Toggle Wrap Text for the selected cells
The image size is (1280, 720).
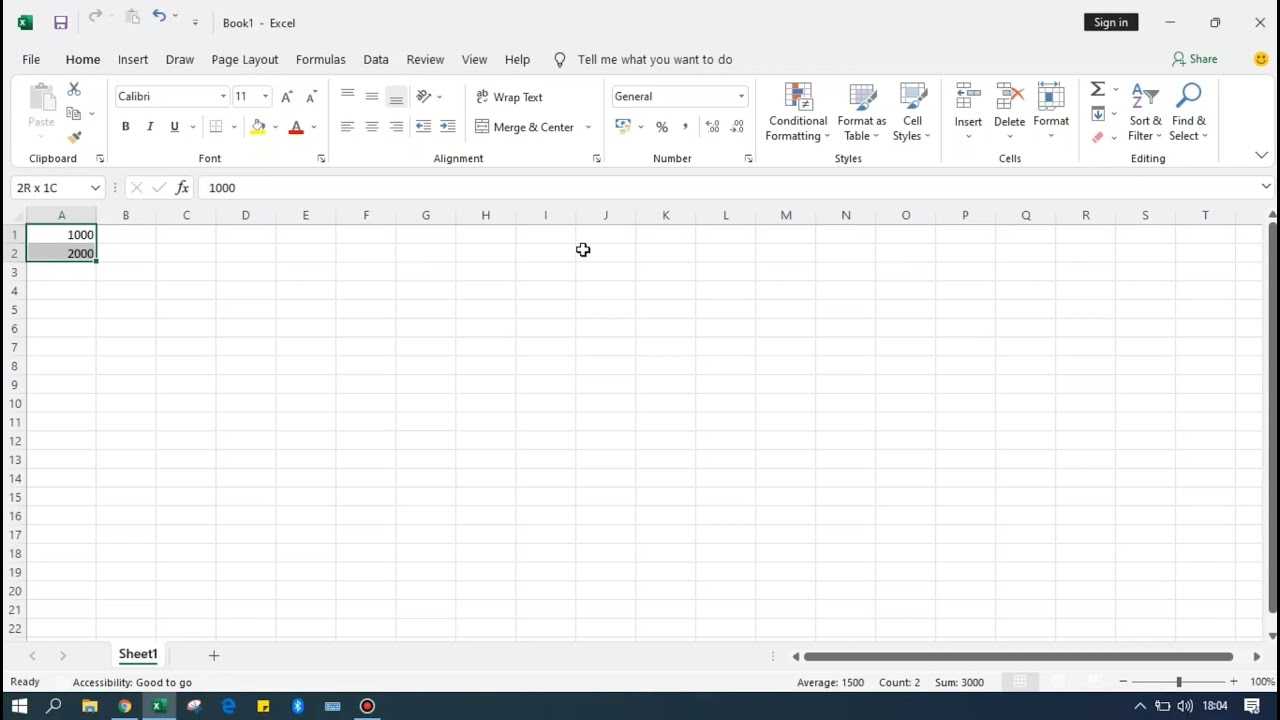tap(509, 97)
